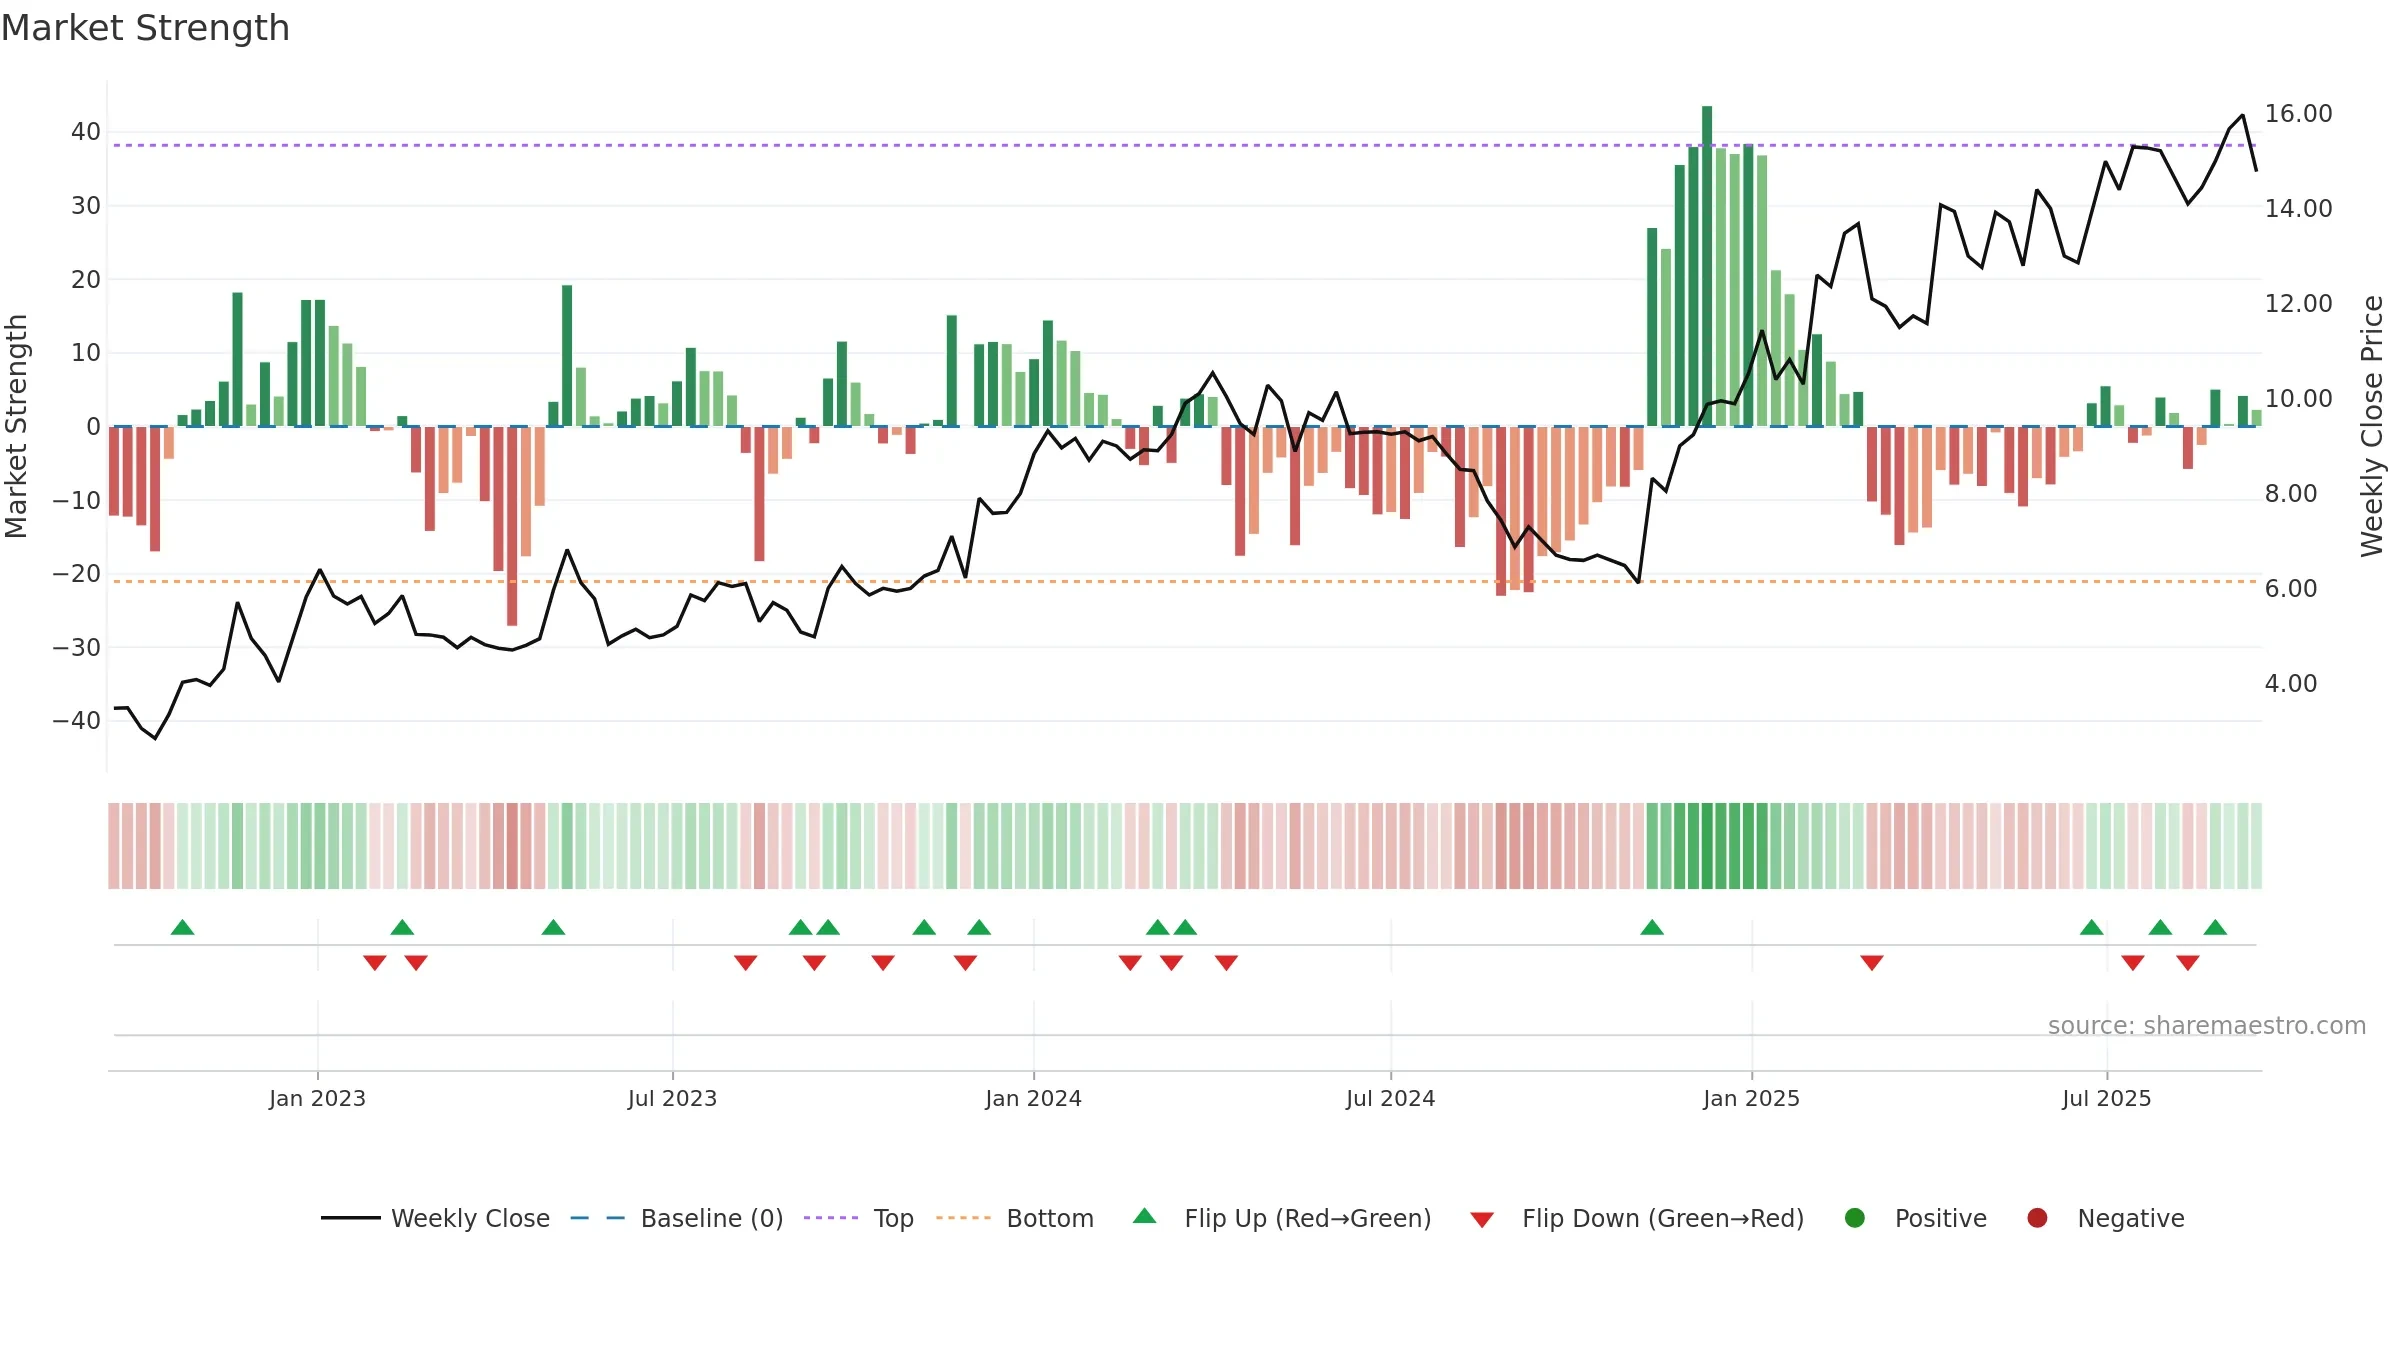2400x1350 pixels.
Task: Click the Jan 2023 axis label
Action: pos(317,1099)
